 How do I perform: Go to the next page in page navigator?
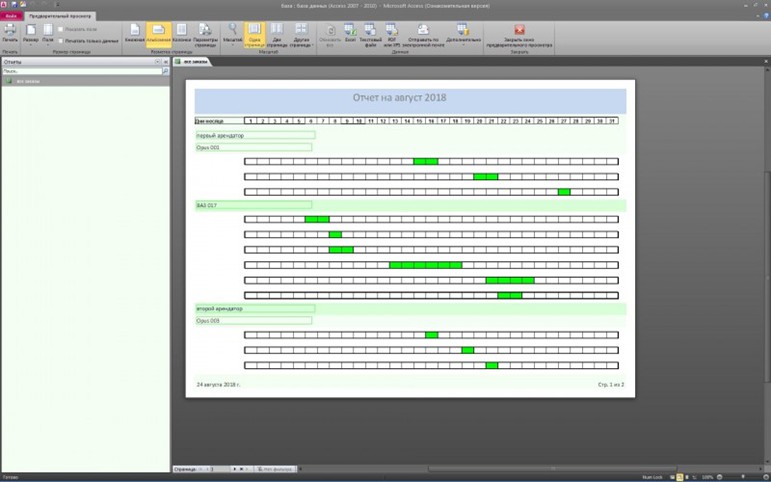click(x=235, y=469)
